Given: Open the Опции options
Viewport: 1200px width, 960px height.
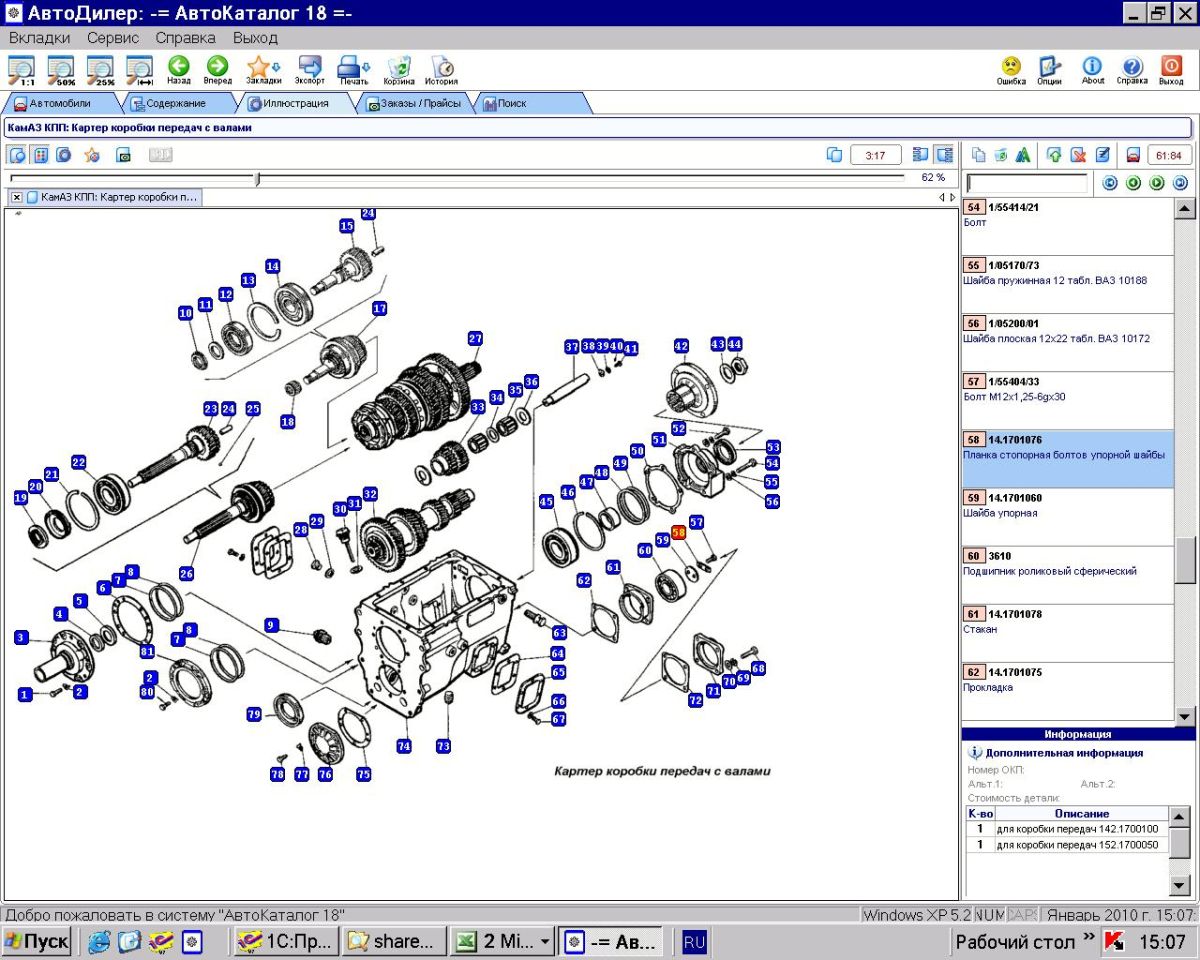Looking at the screenshot, I should click(1050, 70).
